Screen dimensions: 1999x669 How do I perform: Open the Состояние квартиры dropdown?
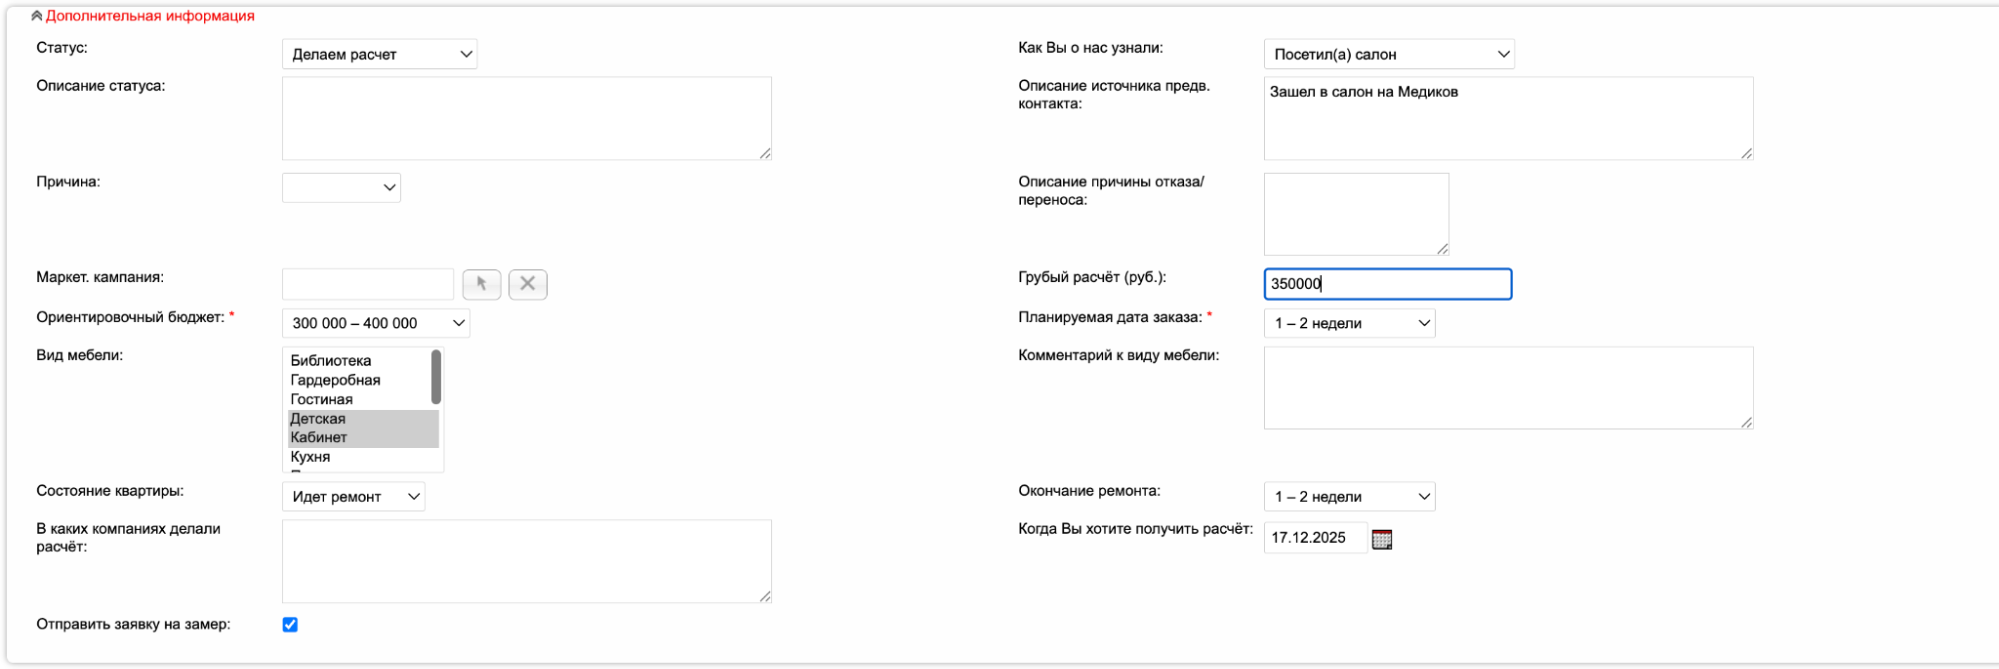[x=353, y=497]
